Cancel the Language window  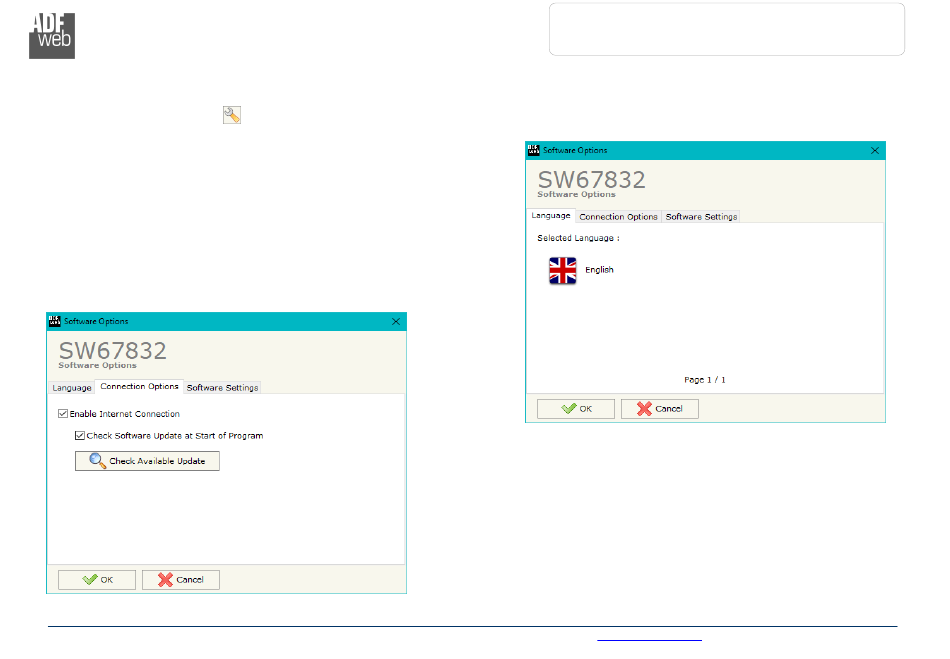tap(660, 409)
